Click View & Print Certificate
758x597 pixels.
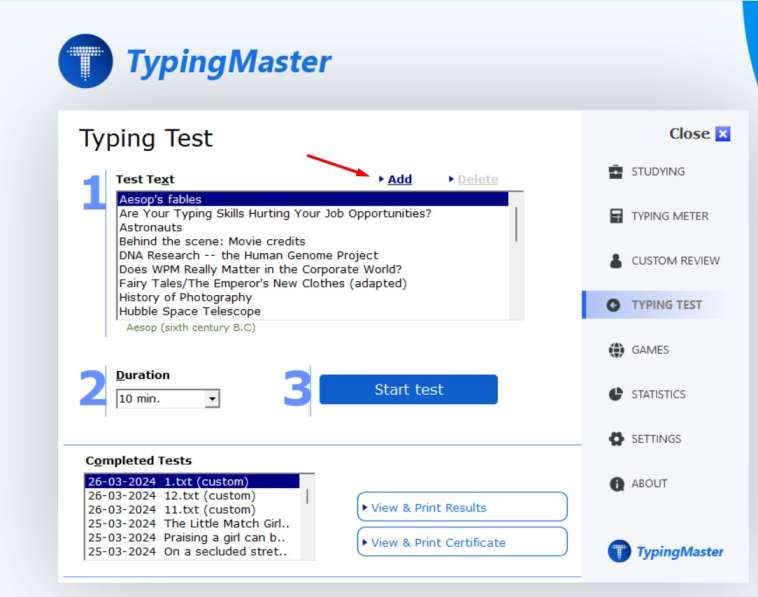pos(462,542)
